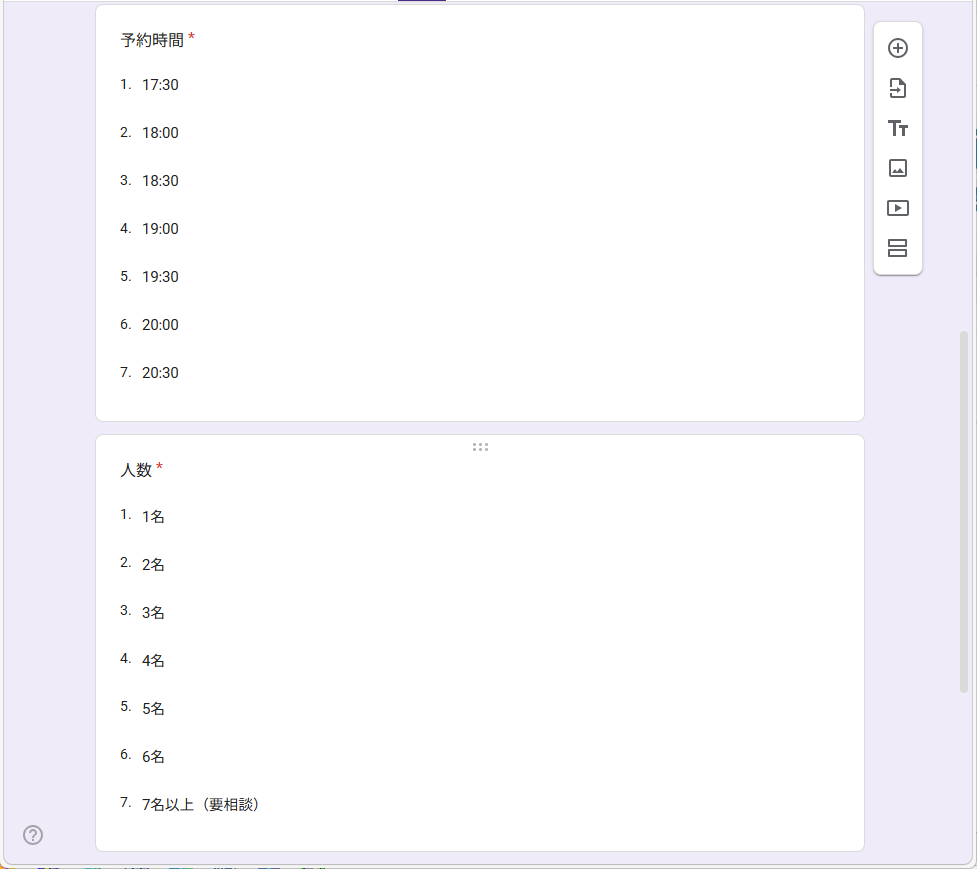The width and height of the screenshot is (977, 869).
Task: Edit the 2名 choice text
Action: 155,564
